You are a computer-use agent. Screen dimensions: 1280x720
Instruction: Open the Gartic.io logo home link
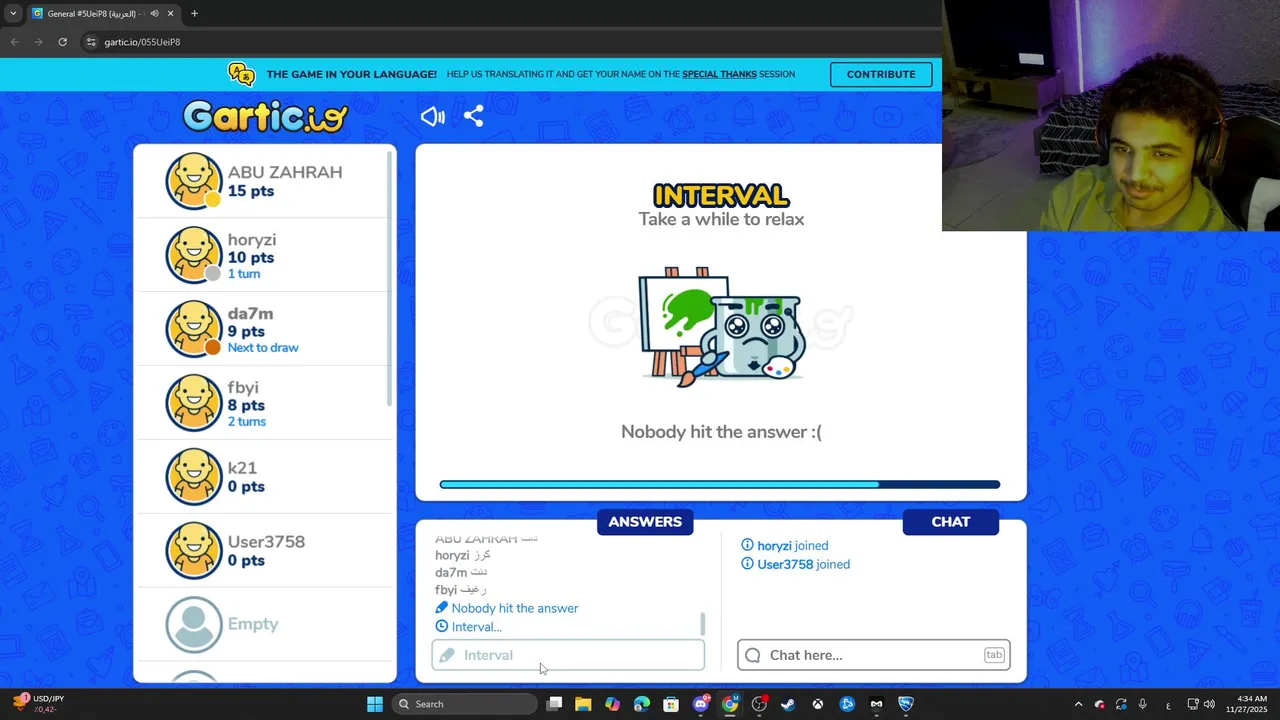[265, 116]
